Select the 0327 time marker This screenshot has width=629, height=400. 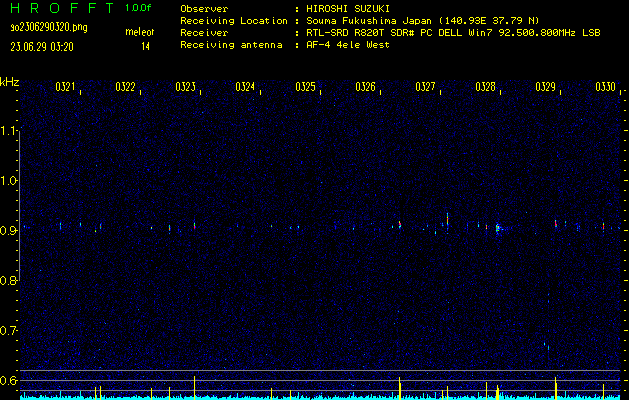pos(425,88)
